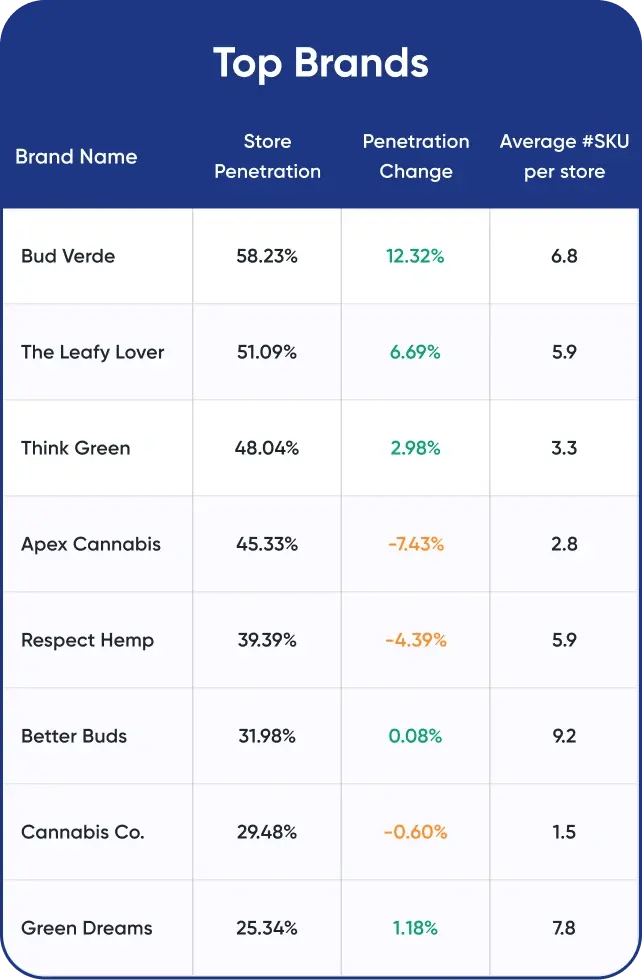The width and height of the screenshot is (642, 980).
Task: Click Bud Verde's 58.23% store penetration
Action: coord(267,256)
